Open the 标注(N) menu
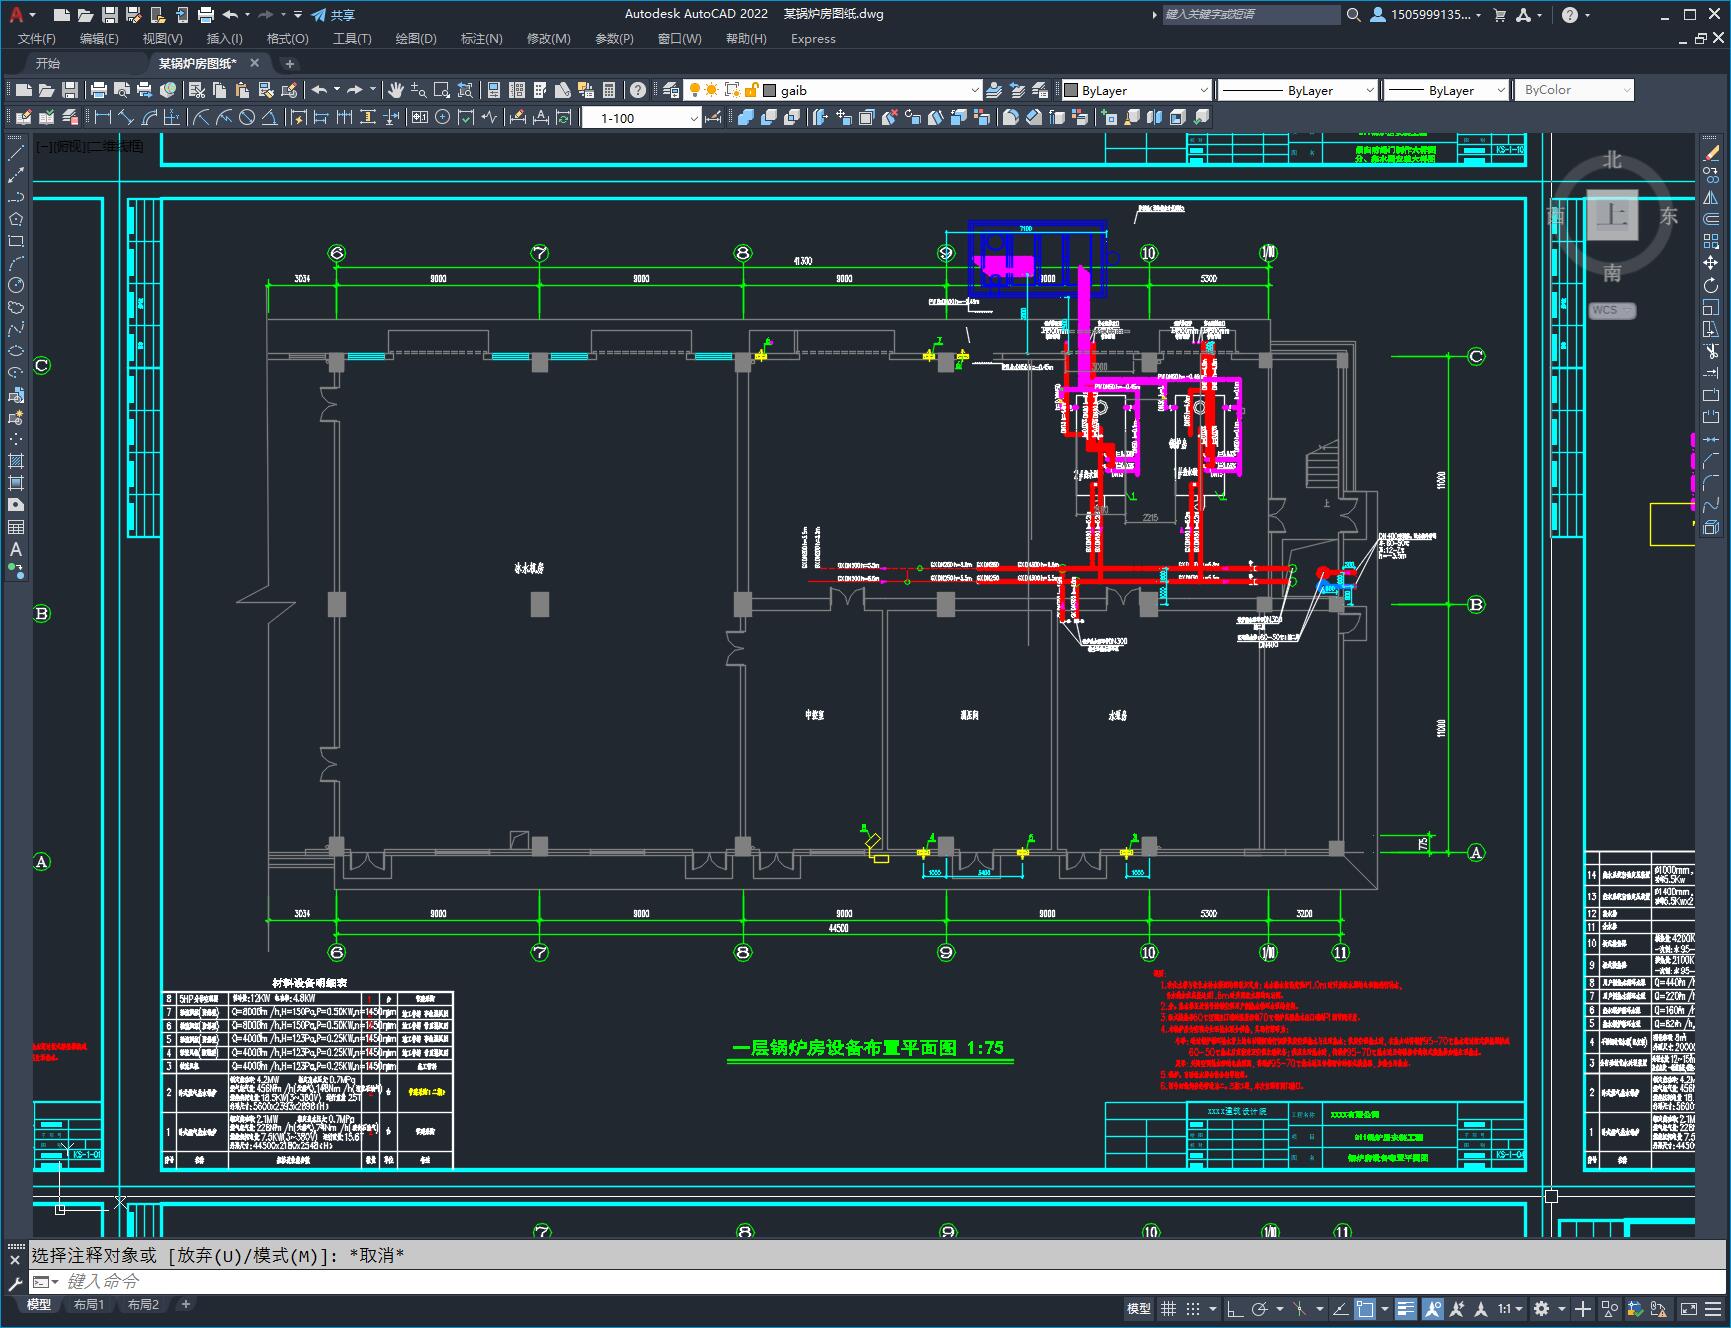 click(481, 38)
